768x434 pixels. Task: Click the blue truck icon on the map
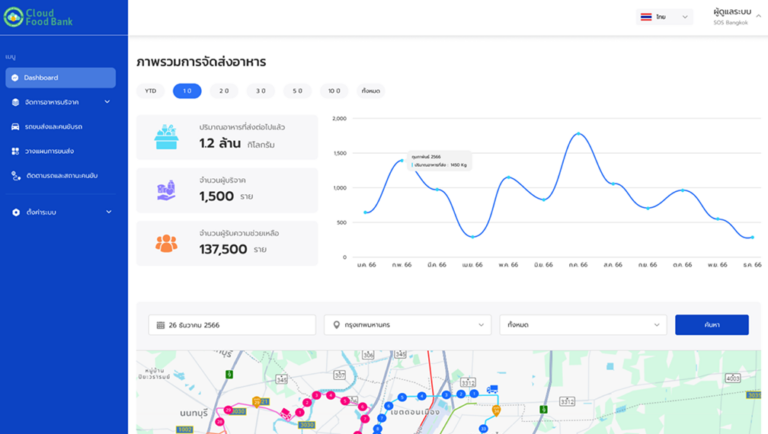492,390
